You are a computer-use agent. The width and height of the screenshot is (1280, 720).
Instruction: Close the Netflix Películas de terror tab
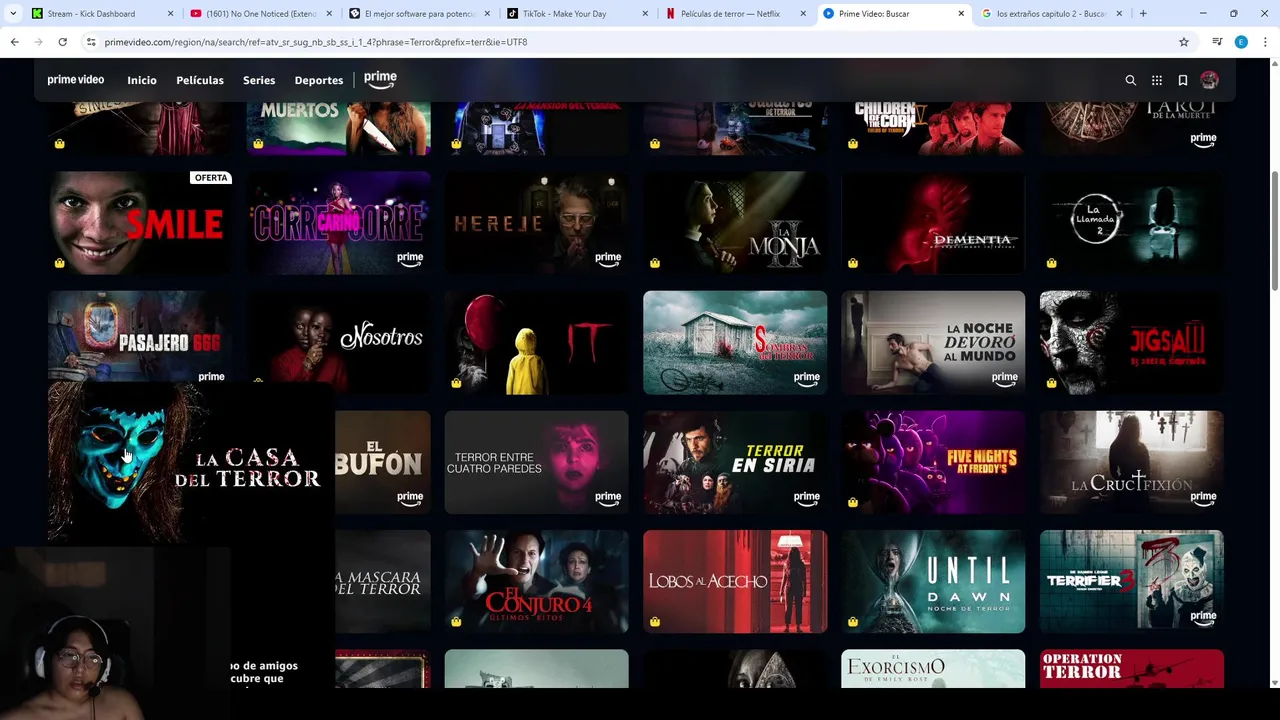click(x=803, y=14)
